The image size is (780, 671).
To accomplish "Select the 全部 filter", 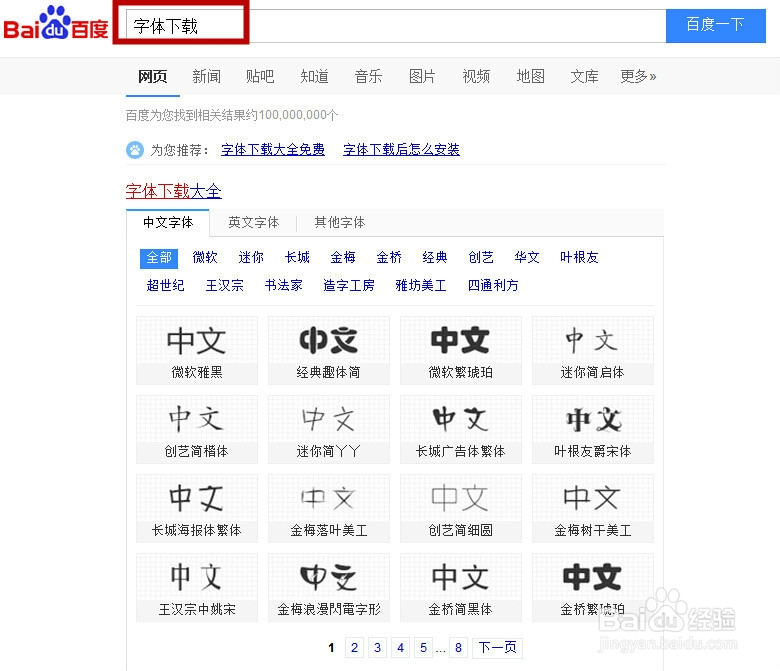I will 159,258.
